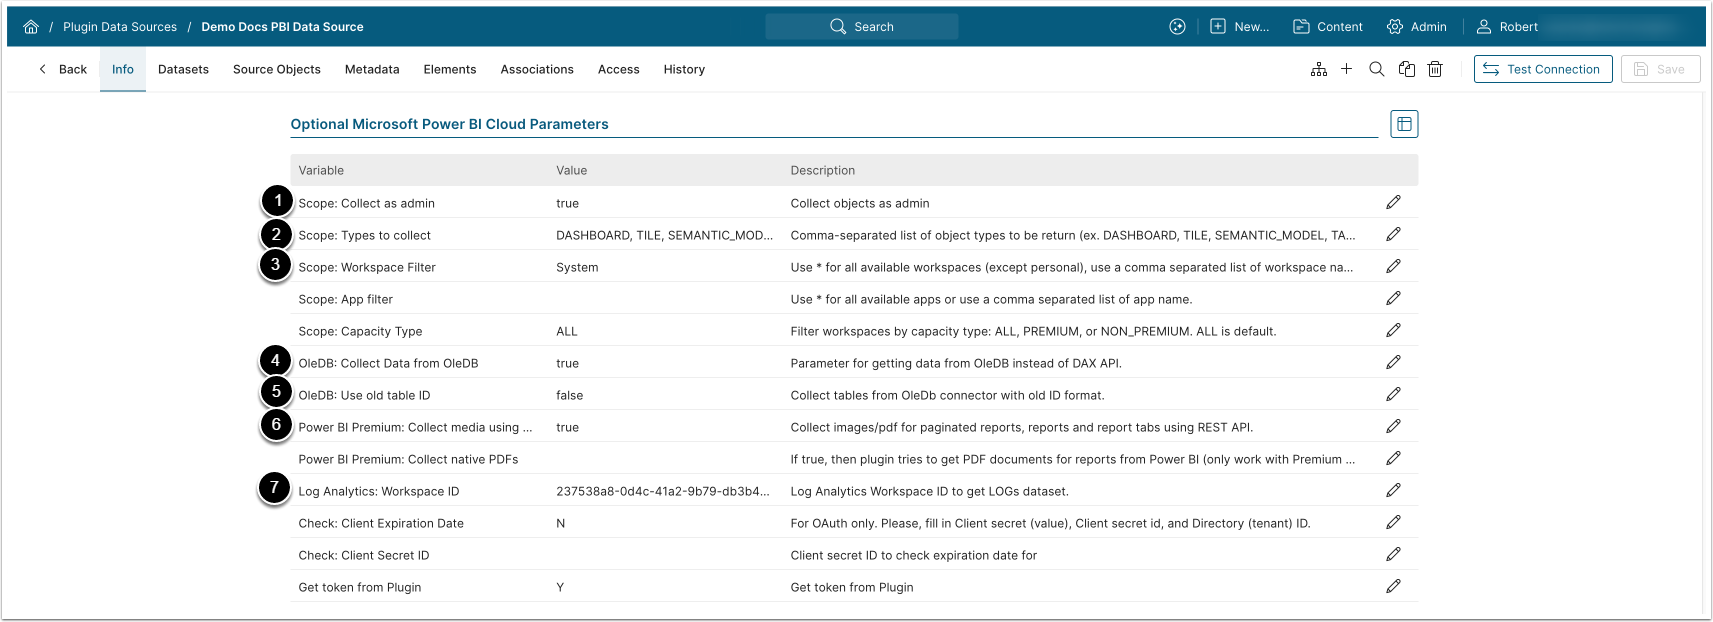Image resolution: width=1713 pixels, height=622 pixels.
Task: Edit the Get token from Plugin row
Action: click(1393, 587)
